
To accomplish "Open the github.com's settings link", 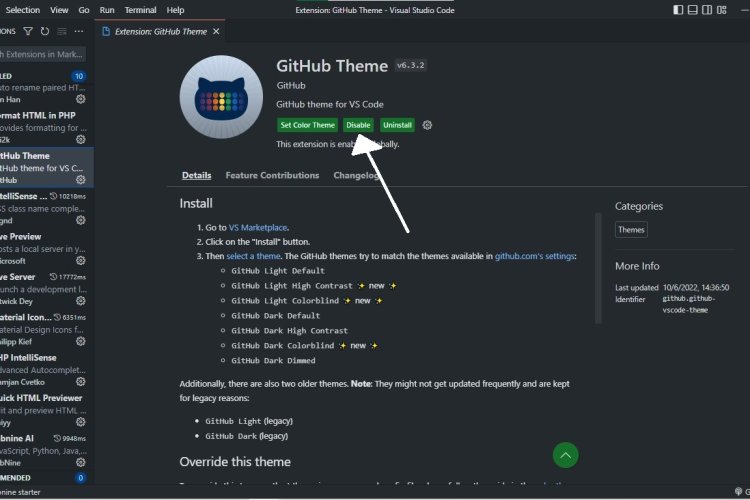I will (534, 256).
